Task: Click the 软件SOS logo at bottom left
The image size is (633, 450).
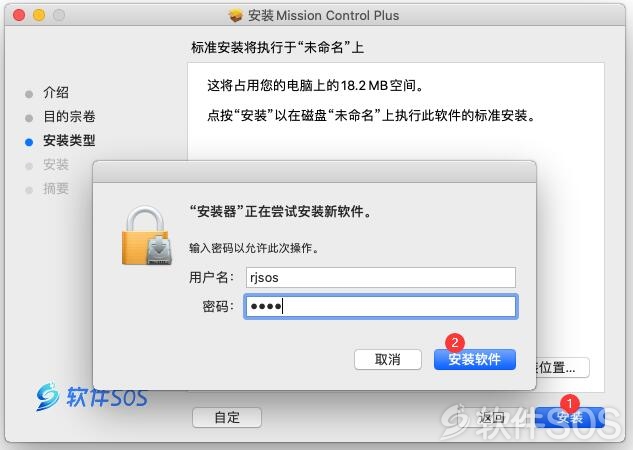Action: 91,396
